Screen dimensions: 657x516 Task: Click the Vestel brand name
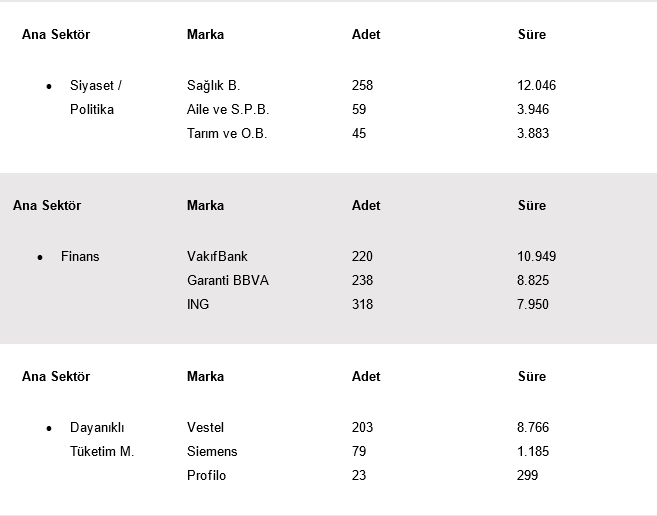(x=205, y=428)
